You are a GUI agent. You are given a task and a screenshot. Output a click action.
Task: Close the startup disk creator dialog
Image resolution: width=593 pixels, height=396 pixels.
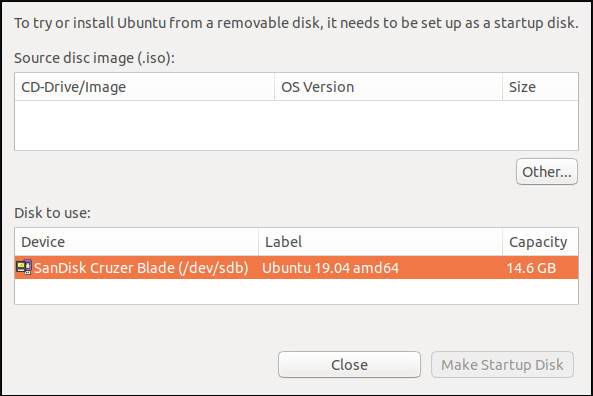(349, 365)
